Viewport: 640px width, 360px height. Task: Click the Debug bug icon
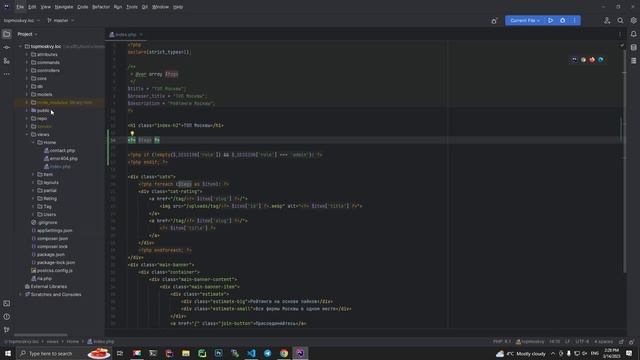point(563,20)
